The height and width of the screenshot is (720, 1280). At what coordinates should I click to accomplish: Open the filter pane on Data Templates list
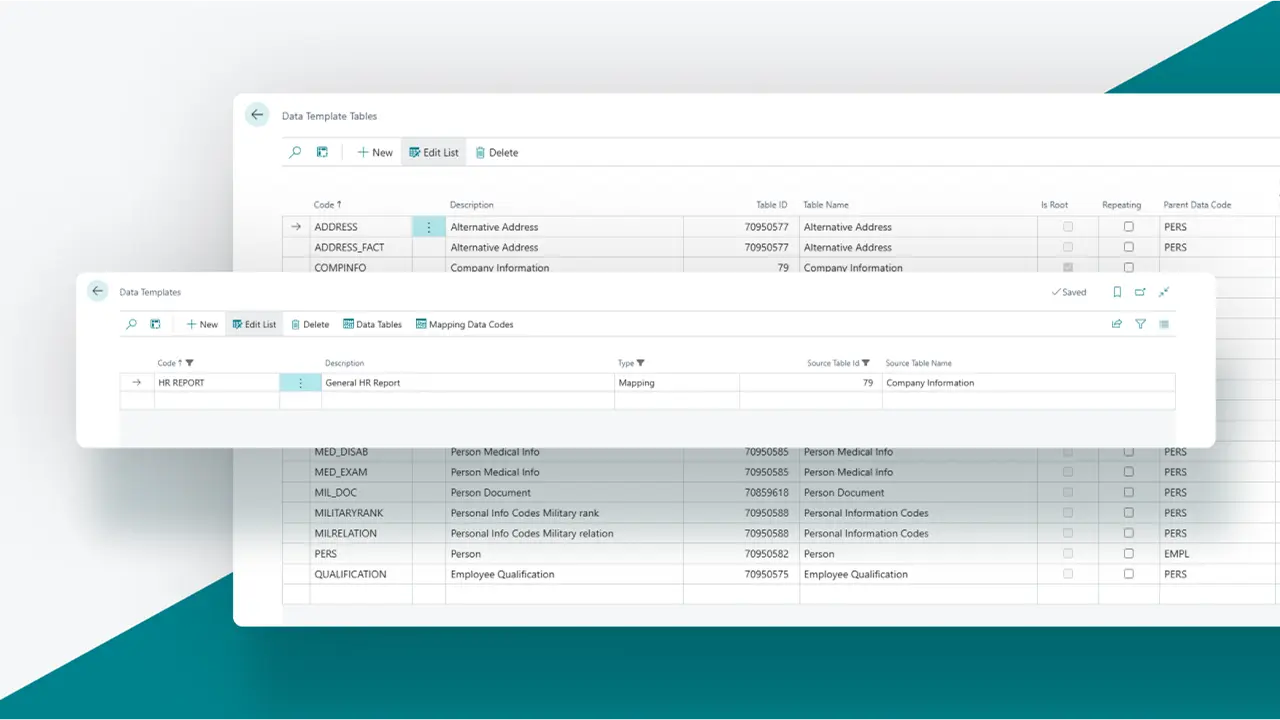pos(1140,324)
